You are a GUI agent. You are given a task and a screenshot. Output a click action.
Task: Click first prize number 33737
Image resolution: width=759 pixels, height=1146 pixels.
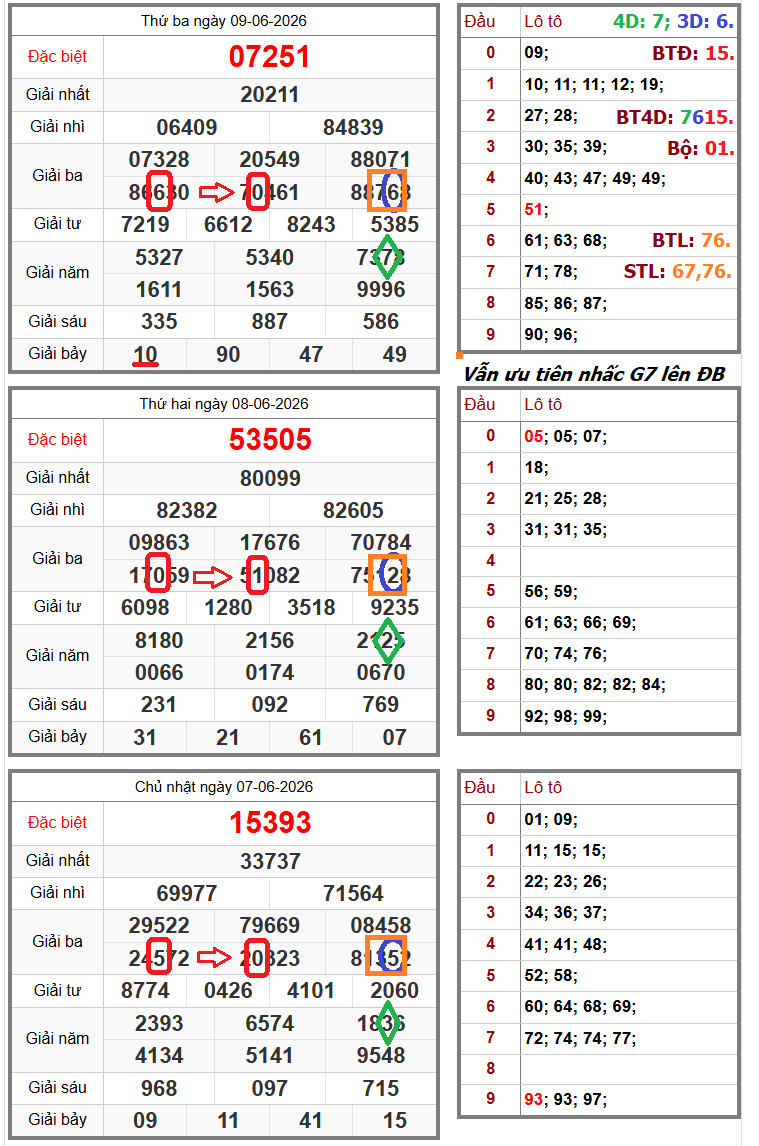270,861
